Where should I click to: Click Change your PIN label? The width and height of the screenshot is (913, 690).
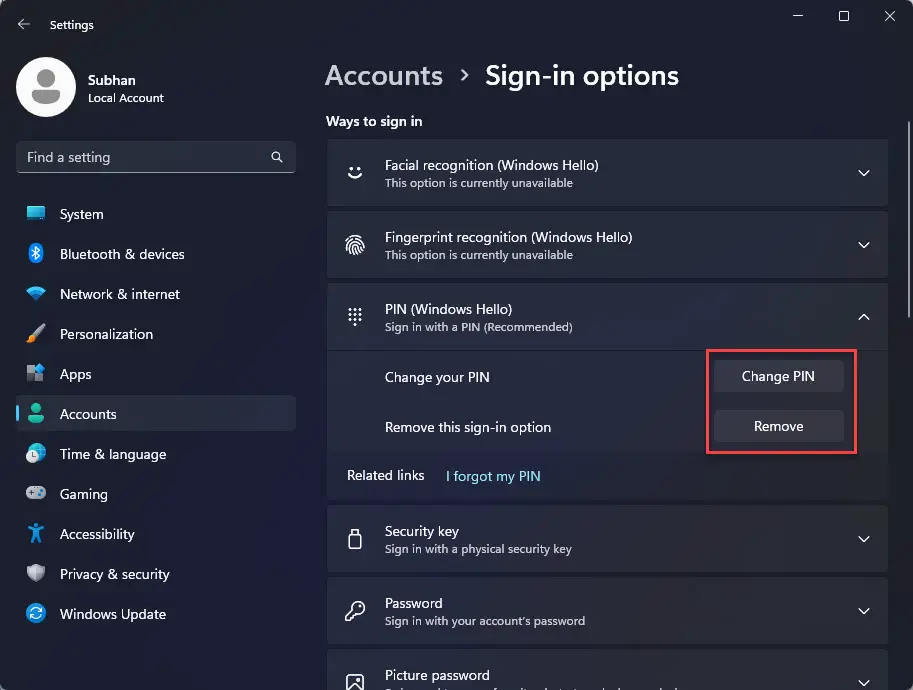click(437, 377)
